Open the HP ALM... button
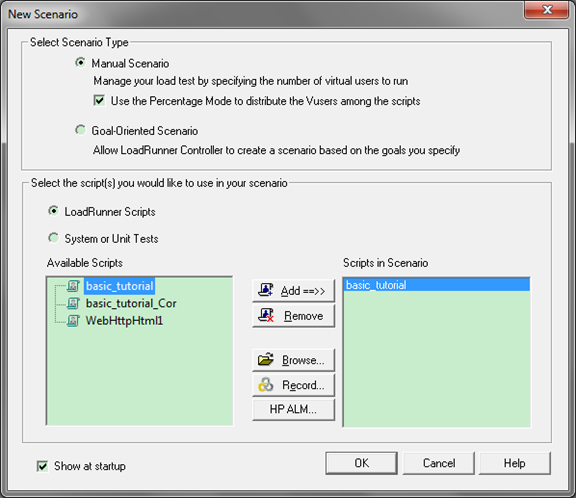This screenshot has width=576, height=498. (294, 409)
